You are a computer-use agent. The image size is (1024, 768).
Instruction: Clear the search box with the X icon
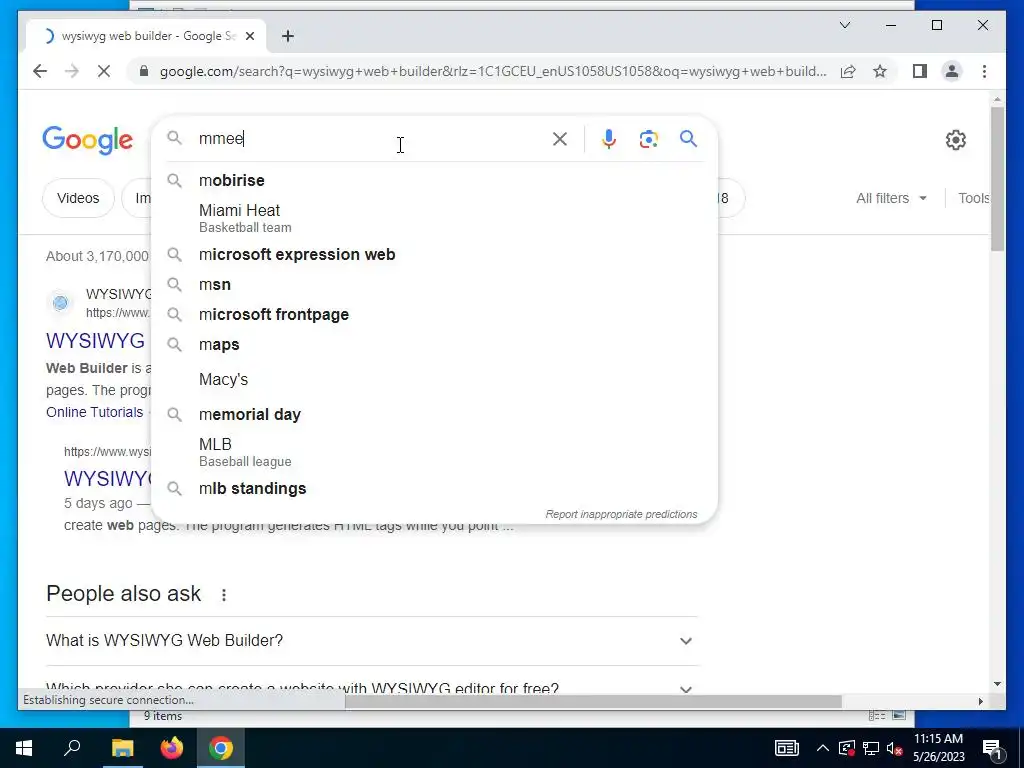pos(560,138)
